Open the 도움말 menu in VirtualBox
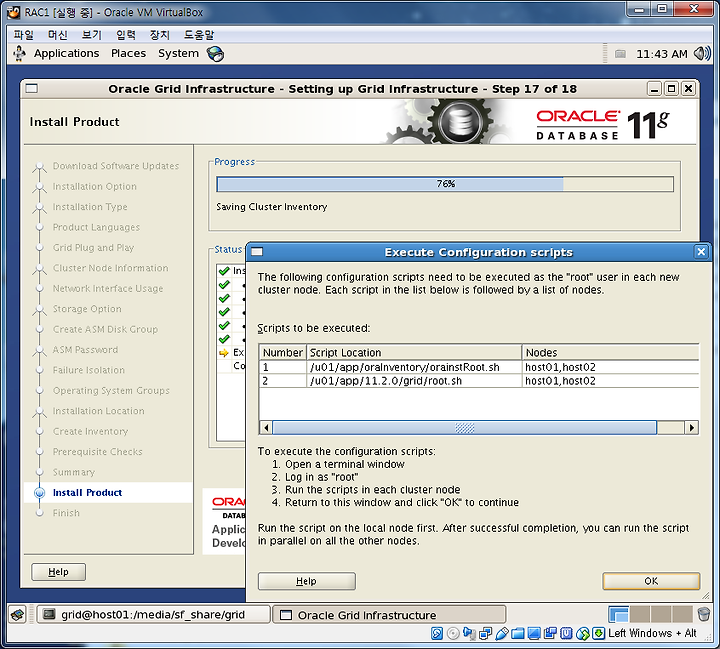The width and height of the screenshot is (720, 649). 199,34
